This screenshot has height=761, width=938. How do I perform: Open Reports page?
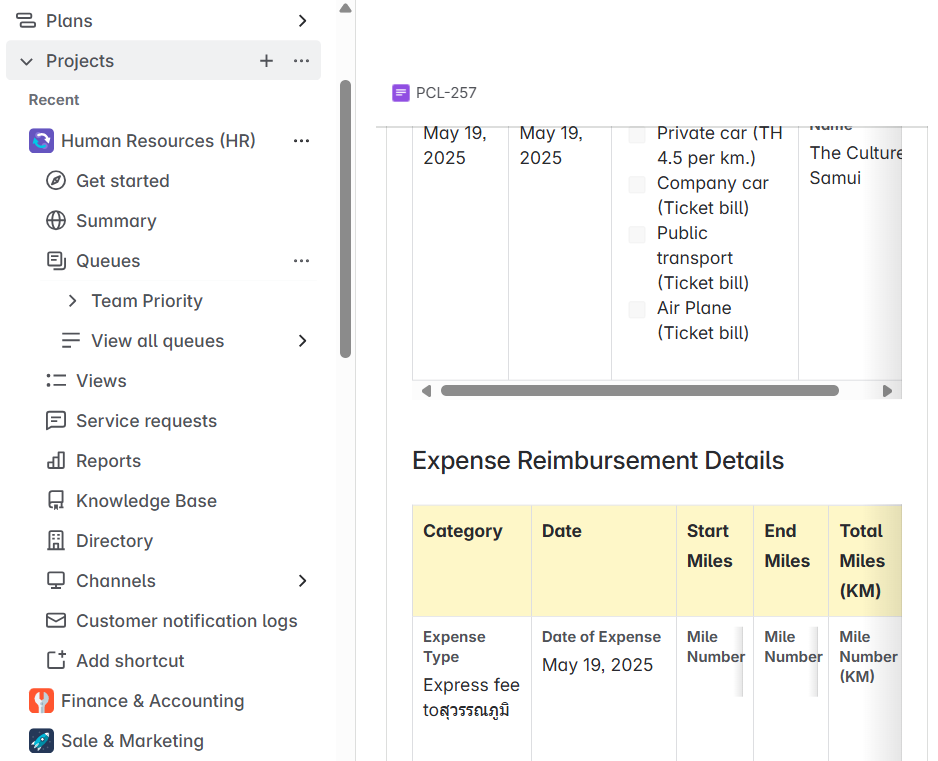108,461
